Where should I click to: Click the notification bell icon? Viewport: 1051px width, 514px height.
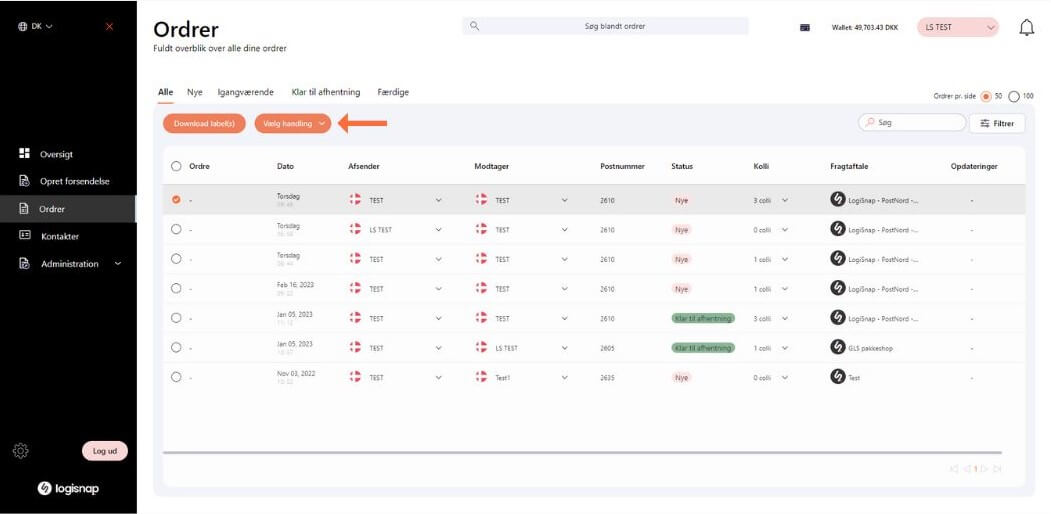[1026, 28]
